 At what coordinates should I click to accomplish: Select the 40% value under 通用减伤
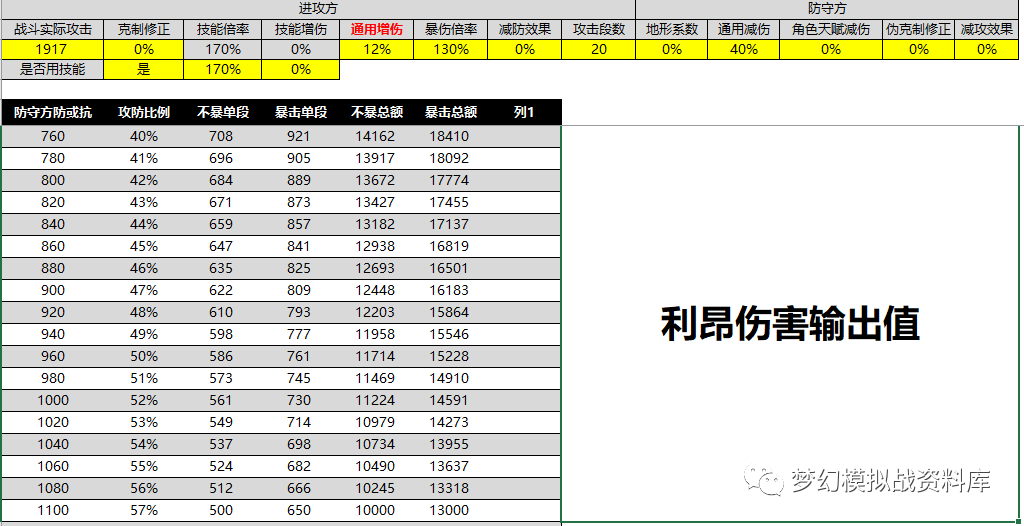click(744, 50)
